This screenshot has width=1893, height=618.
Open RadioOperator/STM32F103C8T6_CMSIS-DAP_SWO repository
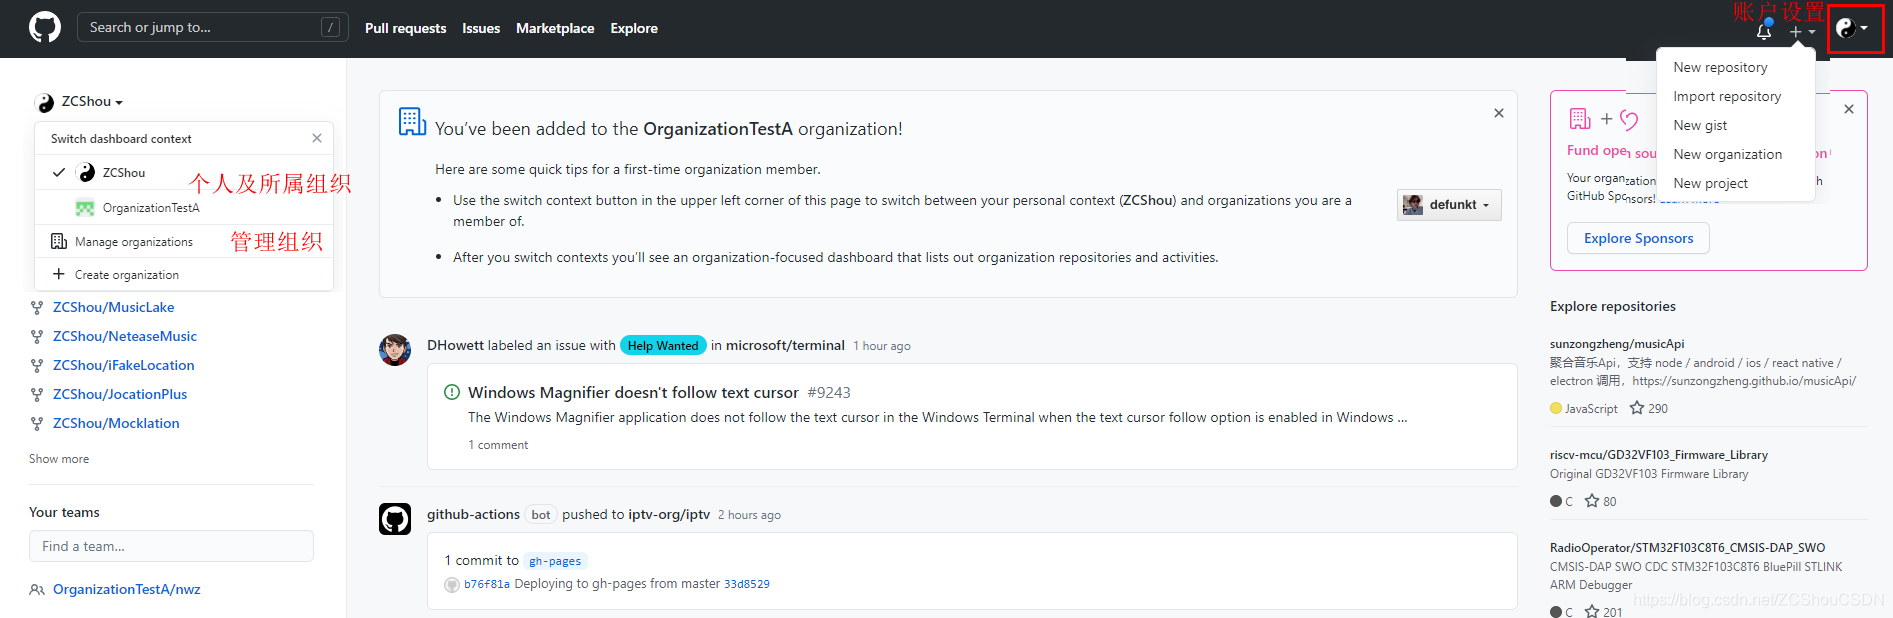[x=1687, y=548]
